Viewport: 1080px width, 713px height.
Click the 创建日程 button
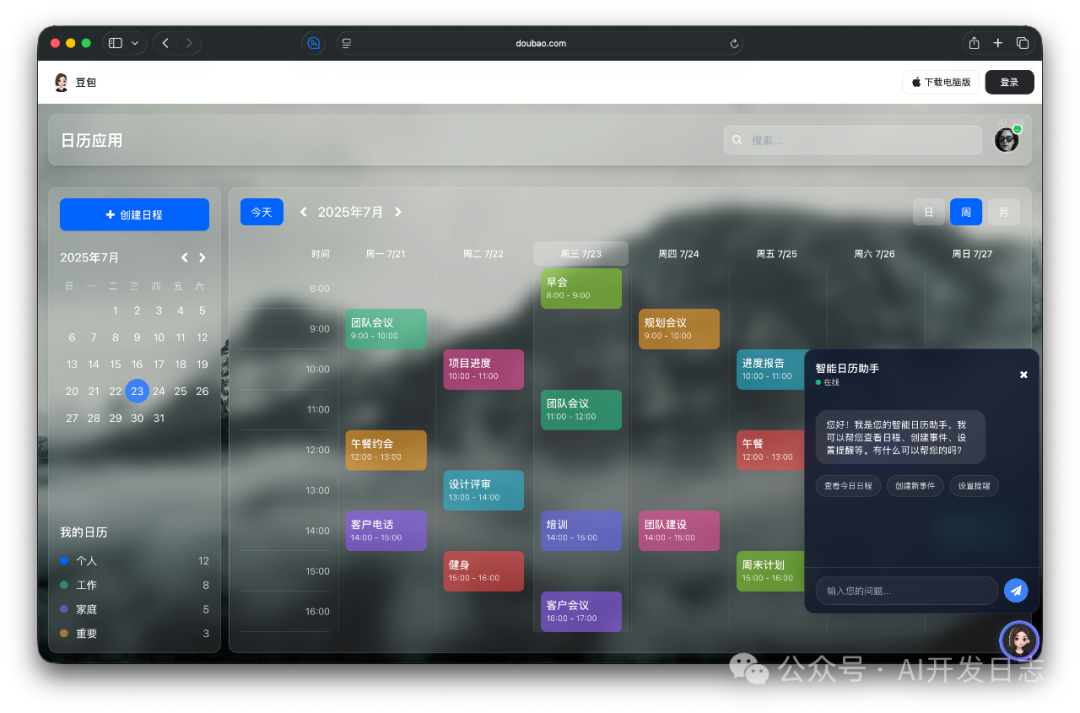coord(134,214)
